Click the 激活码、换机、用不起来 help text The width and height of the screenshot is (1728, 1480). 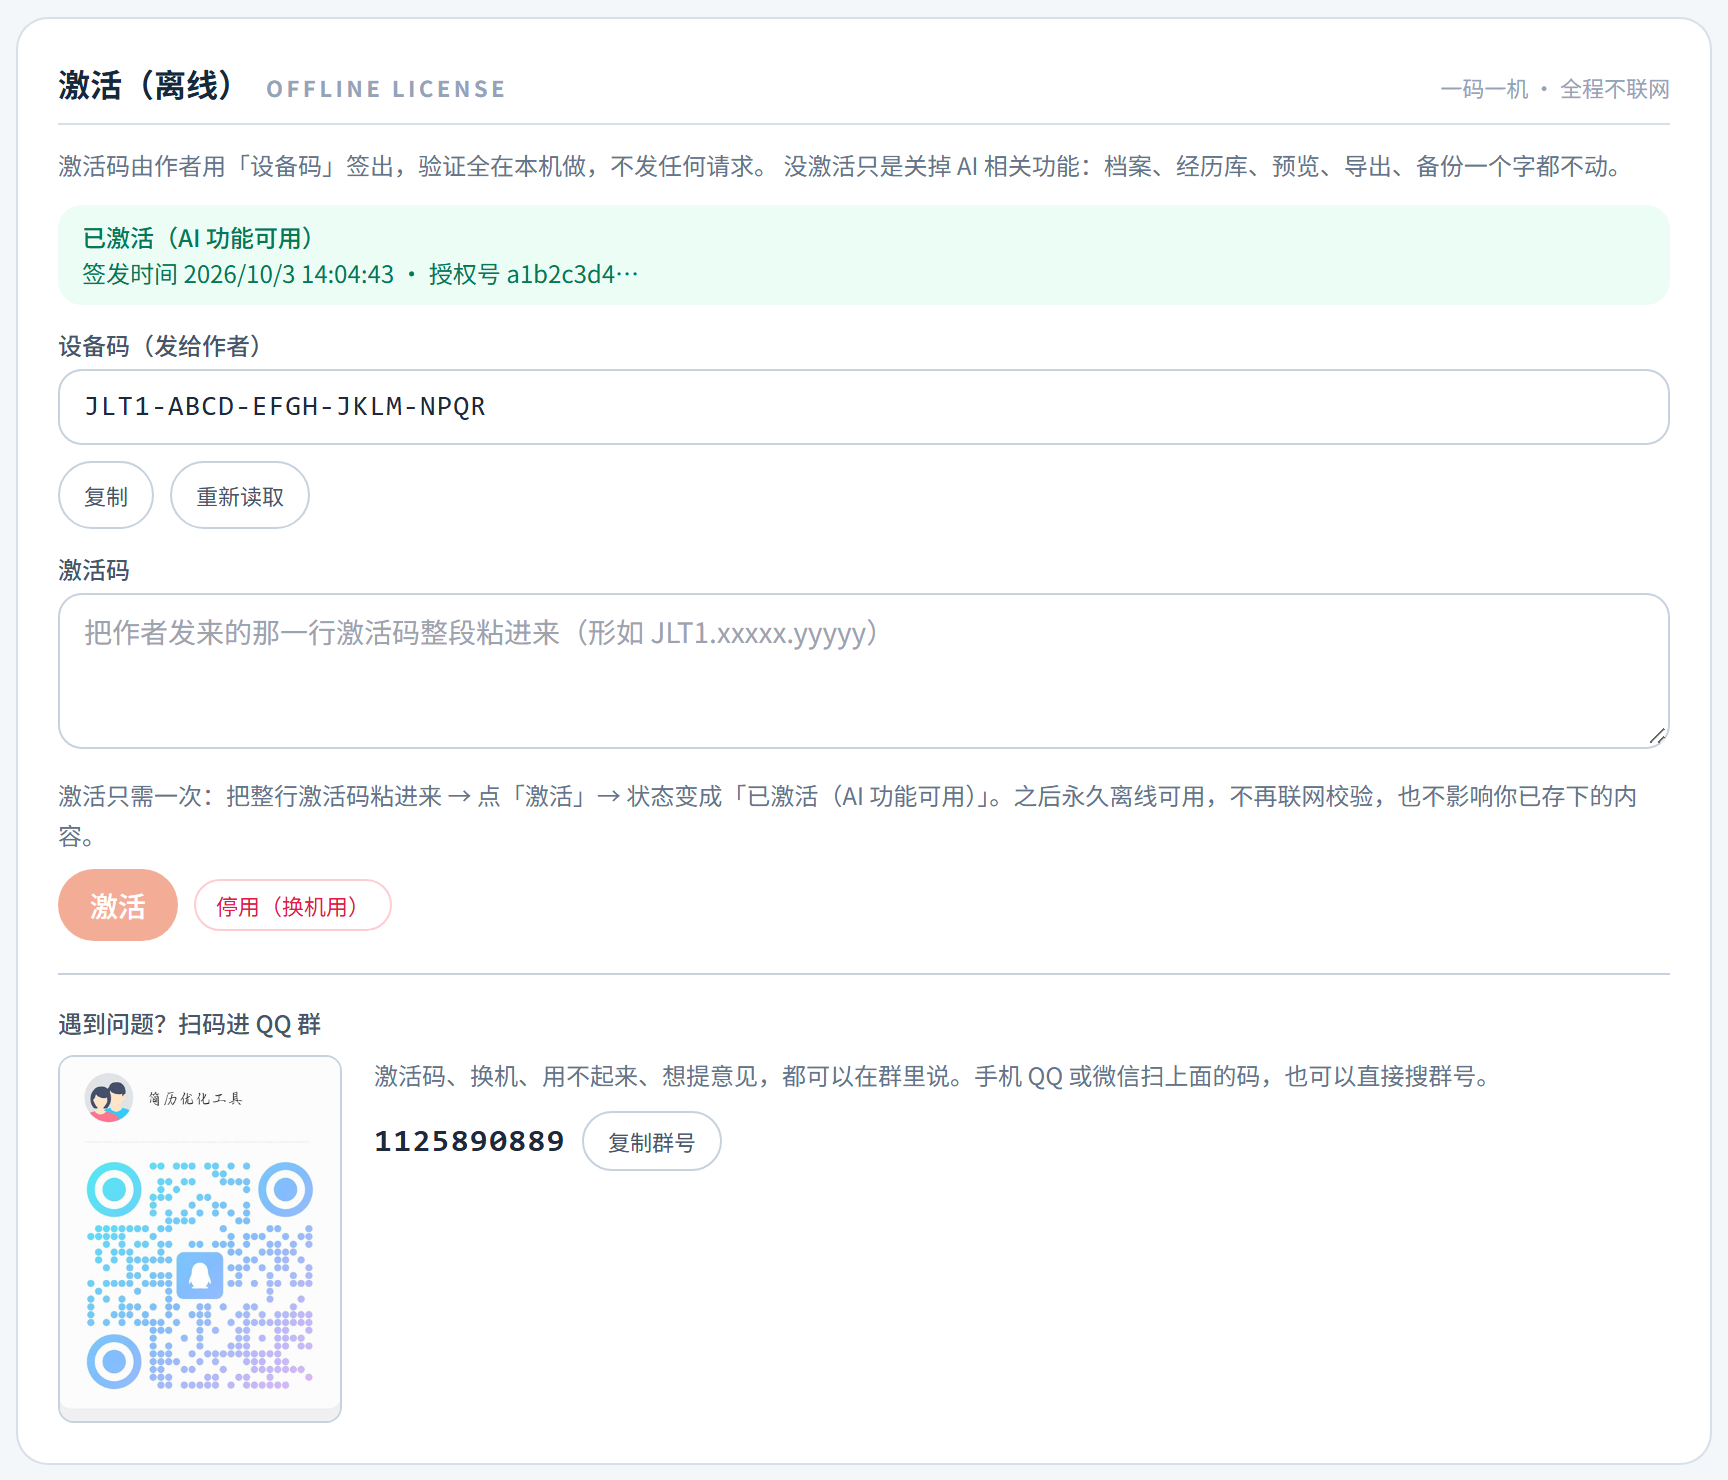935,1076
